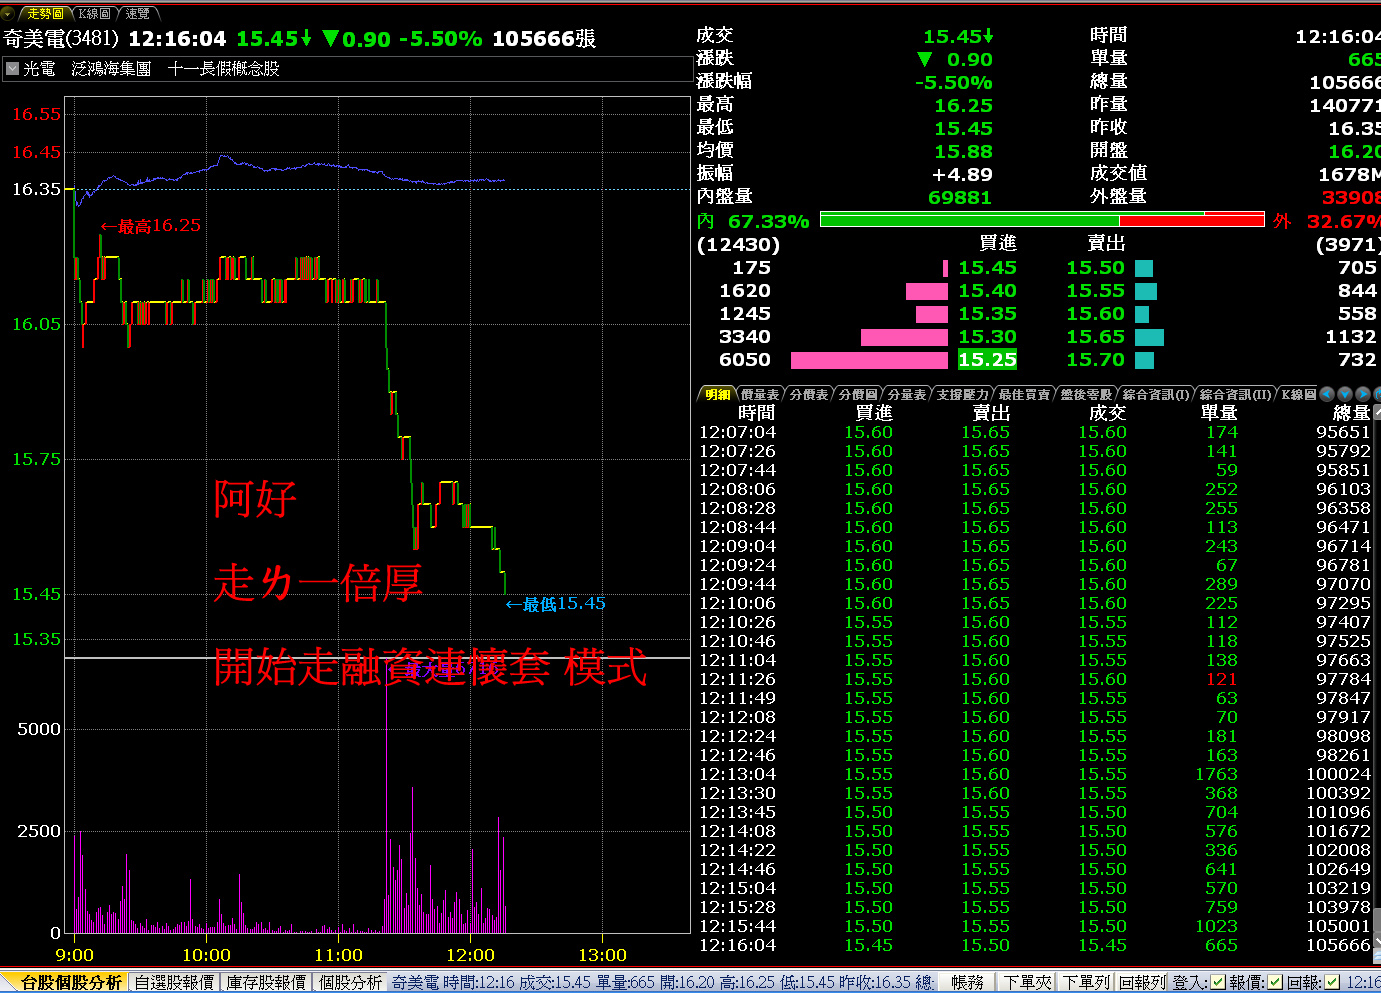Select bid price 15.40 in order book
The width and height of the screenshot is (1381, 993).
pyautogui.click(x=987, y=291)
